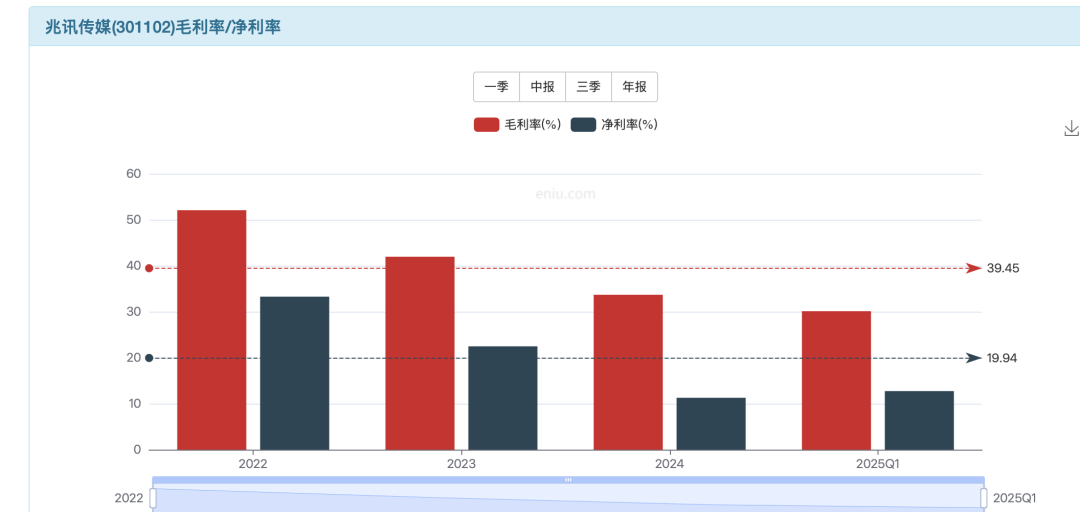Toggle the 净利率(%) legend series
This screenshot has width=1080, height=512.
[x=614, y=125]
